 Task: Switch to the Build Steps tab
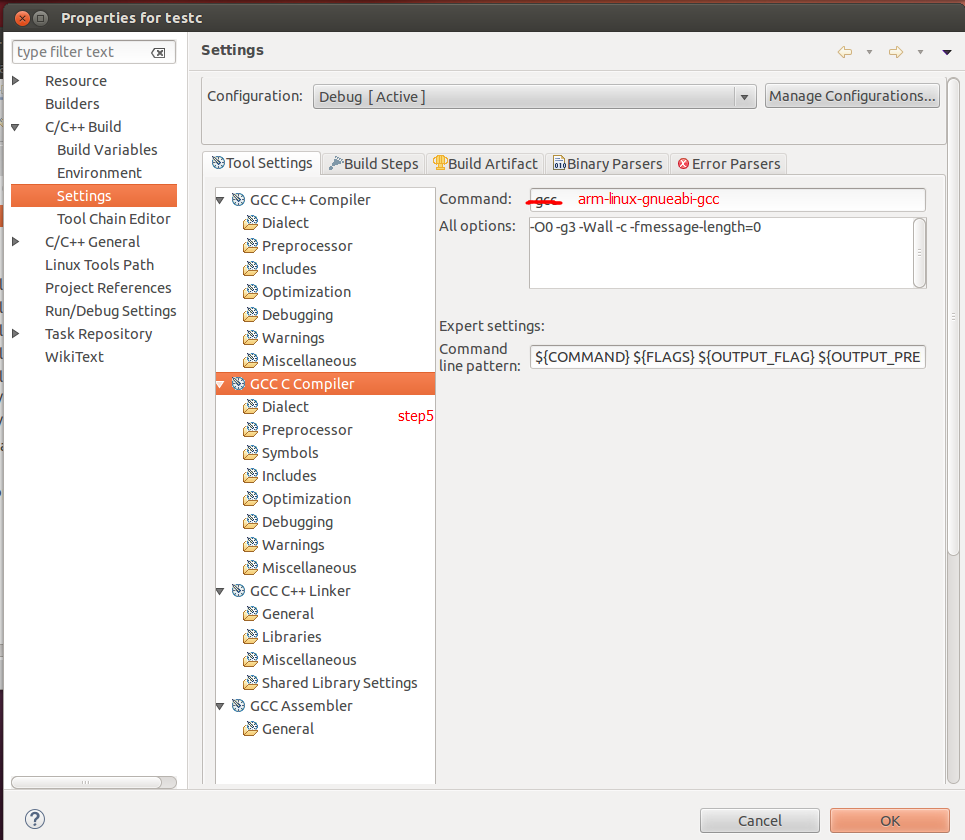click(x=374, y=164)
